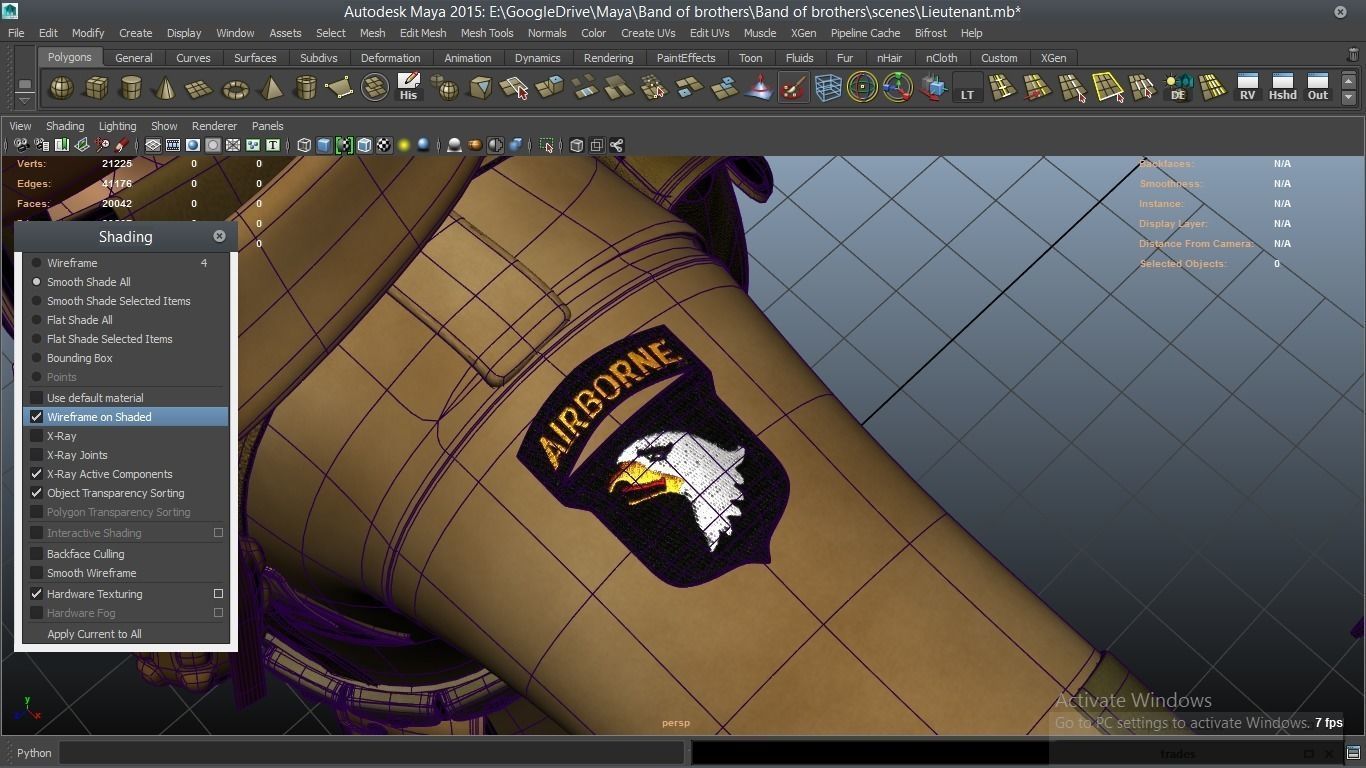Open the panel Panels menu
This screenshot has width=1366, height=768.
[267, 126]
